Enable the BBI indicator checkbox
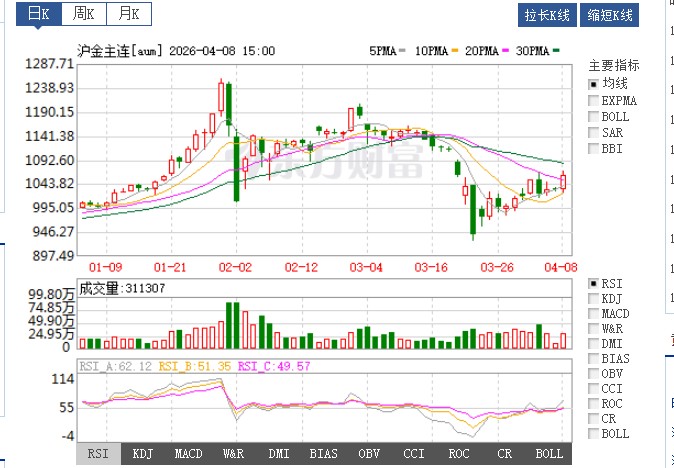This screenshot has height=468, width=674. coord(593,148)
